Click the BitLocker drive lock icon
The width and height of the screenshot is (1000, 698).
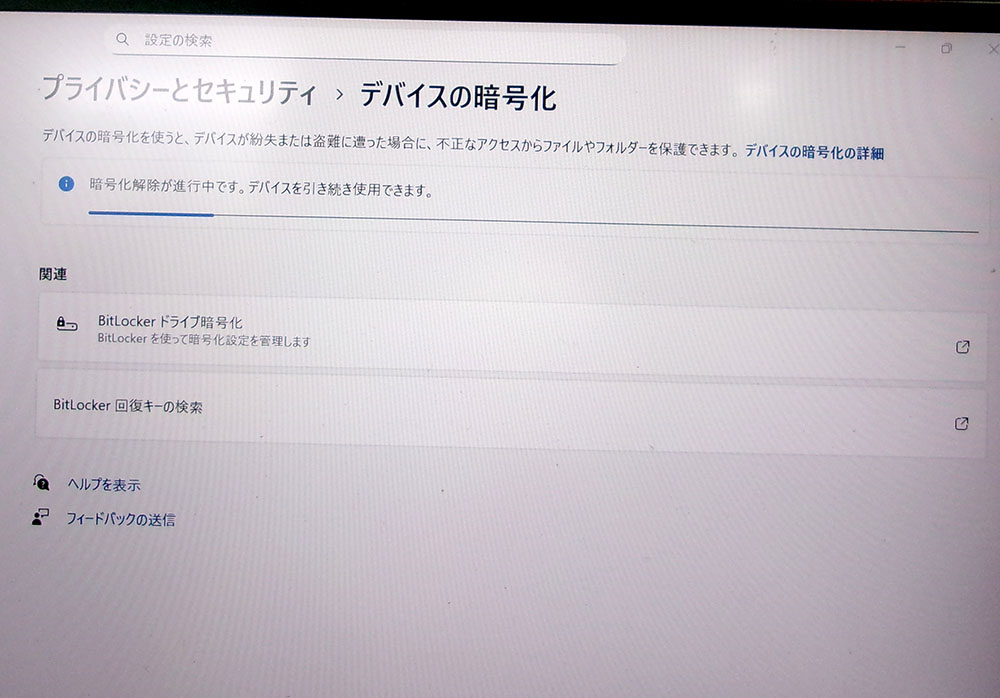point(67,324)
